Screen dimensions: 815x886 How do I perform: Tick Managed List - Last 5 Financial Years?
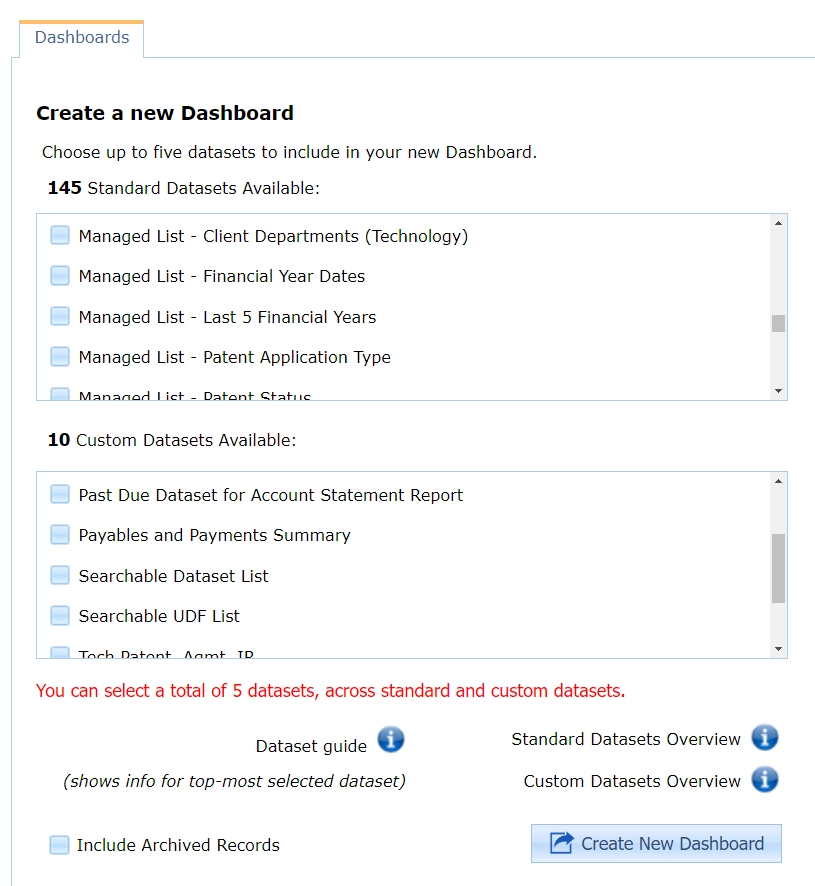tap(60, 317)
